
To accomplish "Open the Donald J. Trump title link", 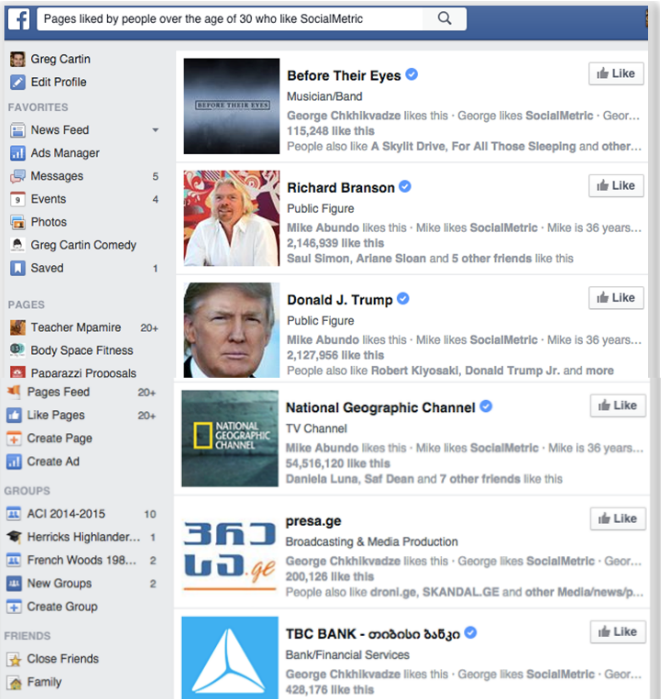I will pyautogui.click(x=340, y=300).
